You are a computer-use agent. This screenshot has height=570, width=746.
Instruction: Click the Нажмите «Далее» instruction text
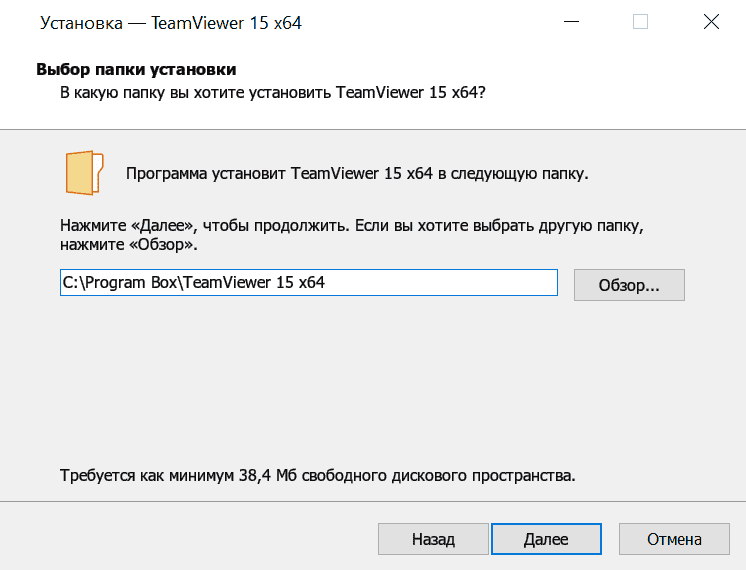coord(352,235)
